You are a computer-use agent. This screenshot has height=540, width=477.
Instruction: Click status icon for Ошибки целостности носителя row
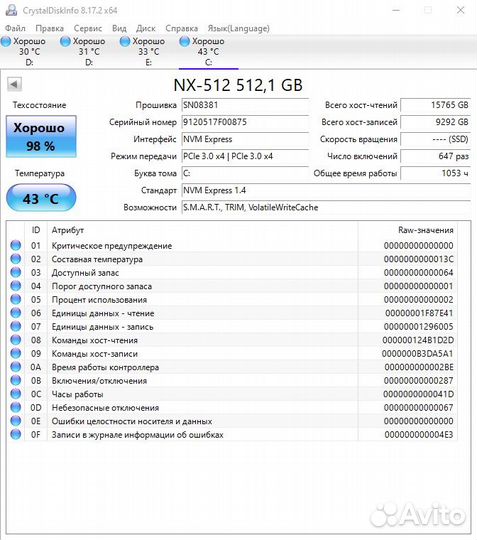15,421
